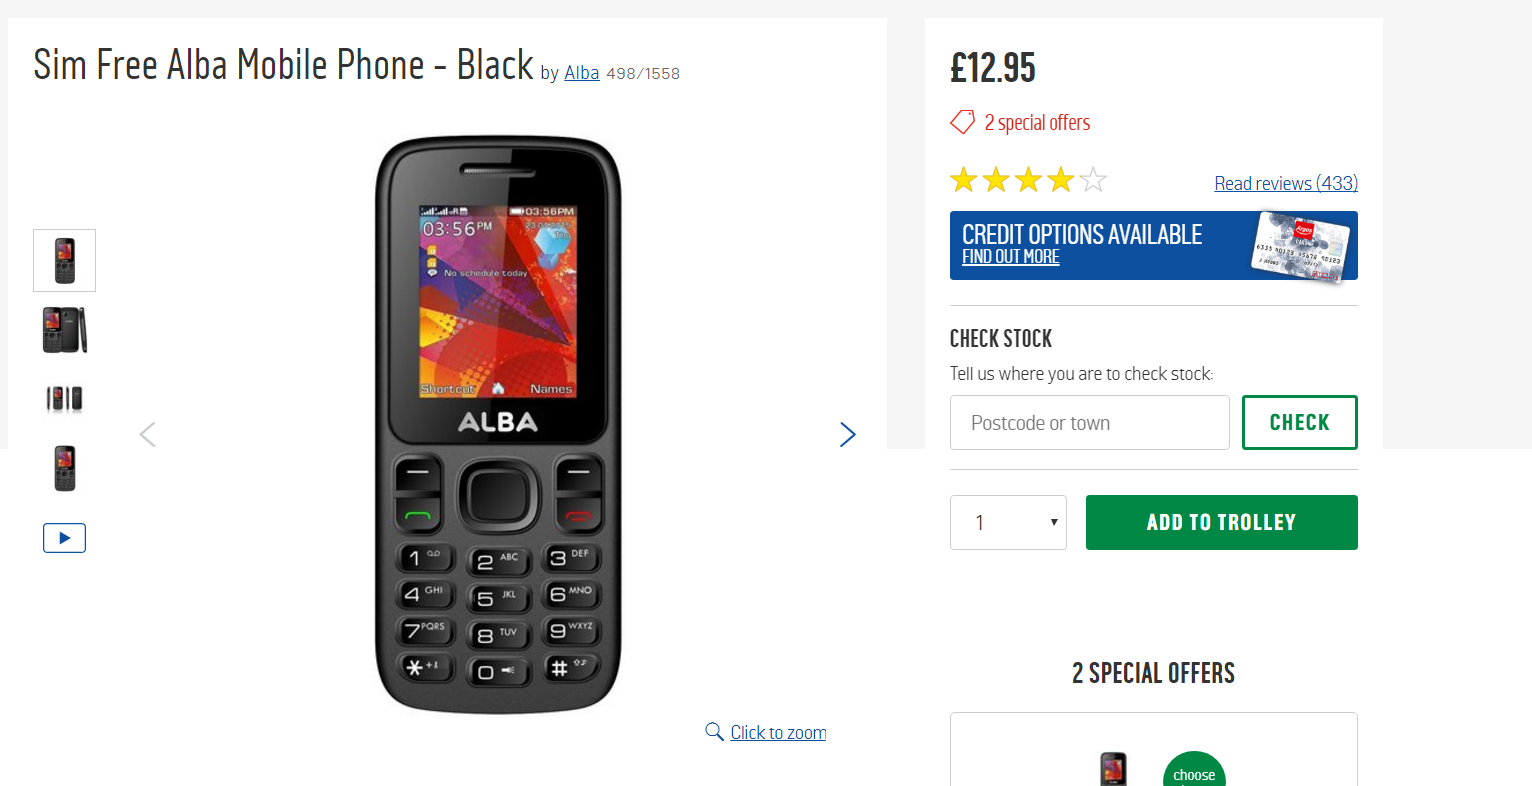Select the third product thumbnail
This screenshot has width=1532, height=786.
[x=64, y=398]
